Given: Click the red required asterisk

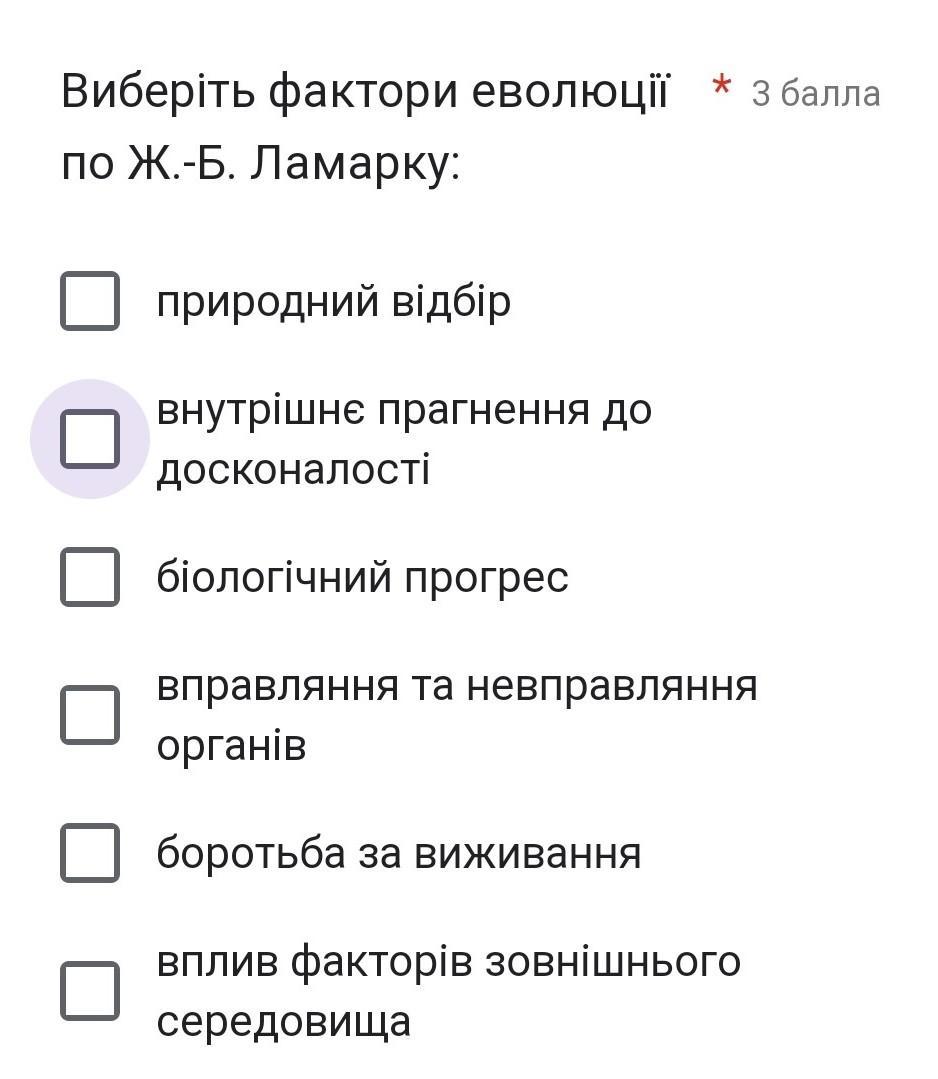Looking at the screenshot, I should (x=721, y=87).
